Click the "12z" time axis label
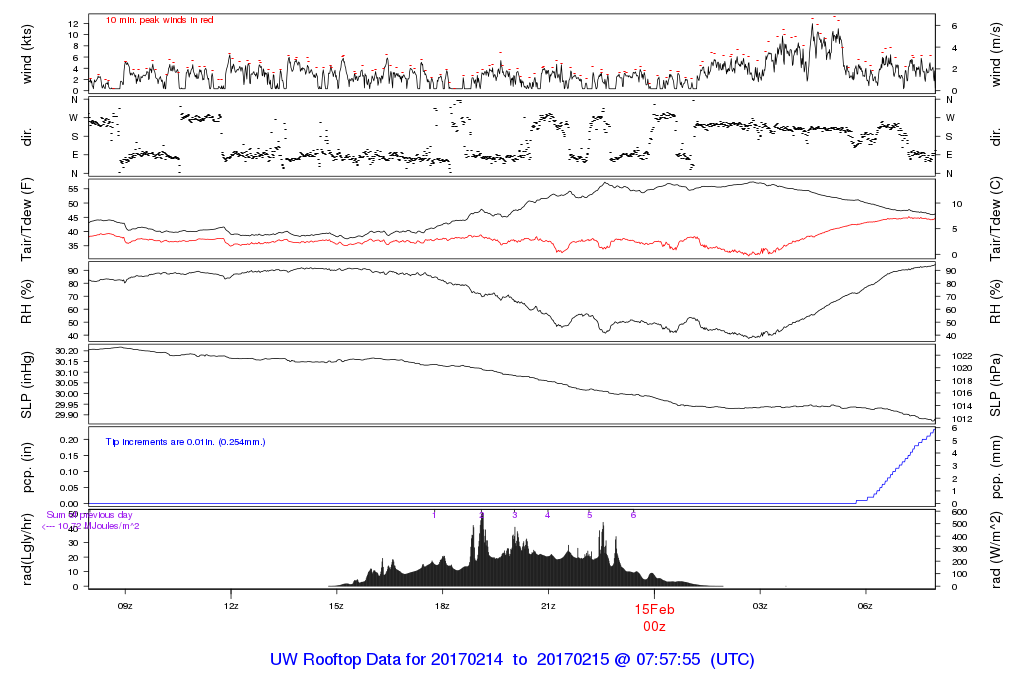This screenshot has width=1024, height=700. click(x=231, y=606)
